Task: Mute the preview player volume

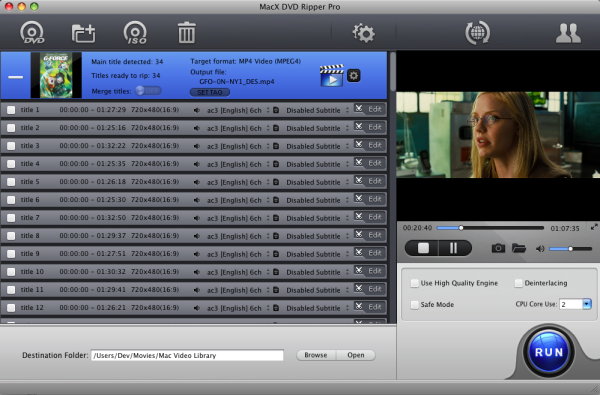Action: coord(540,249)
